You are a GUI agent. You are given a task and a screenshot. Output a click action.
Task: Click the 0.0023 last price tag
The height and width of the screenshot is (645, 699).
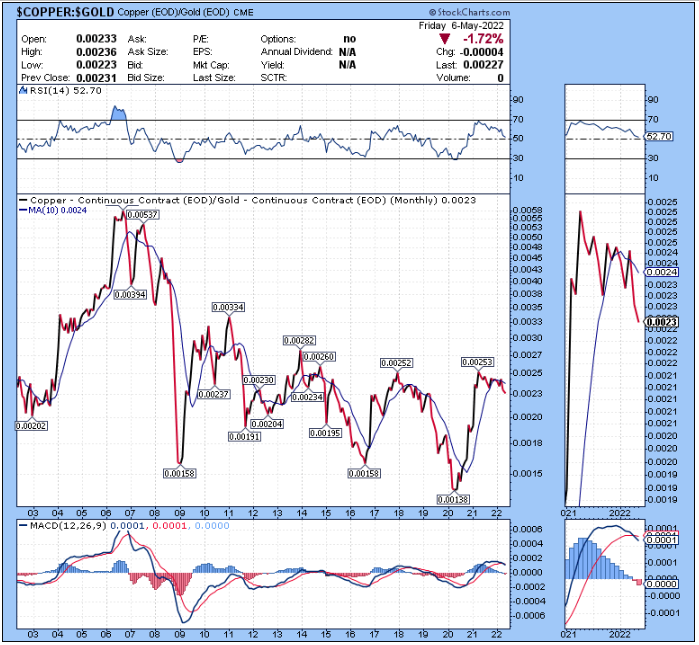tap(661, 323)
